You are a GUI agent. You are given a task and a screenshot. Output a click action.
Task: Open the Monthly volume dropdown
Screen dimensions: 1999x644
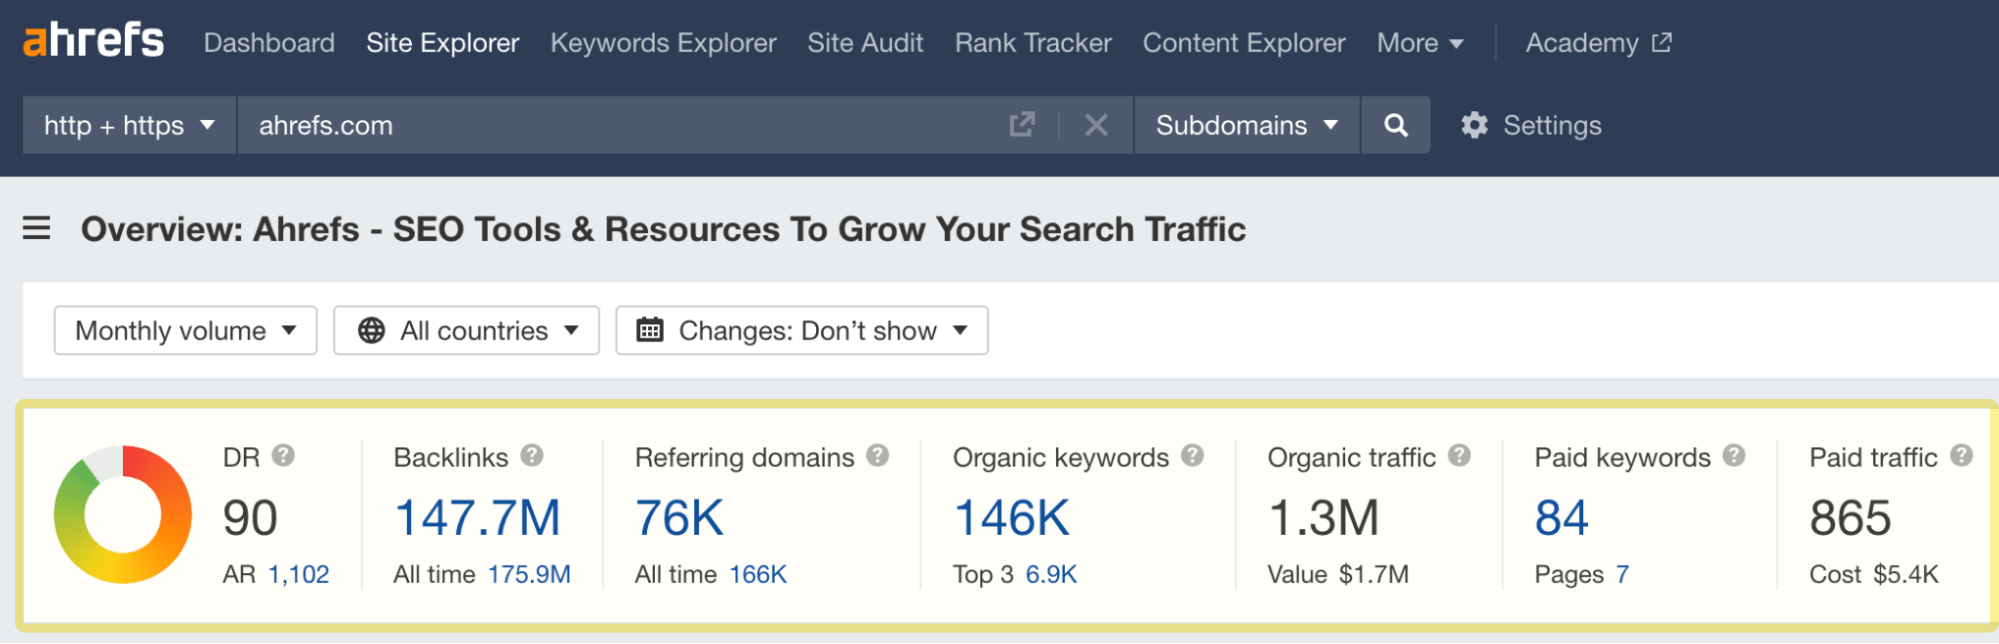click(186, 330)
